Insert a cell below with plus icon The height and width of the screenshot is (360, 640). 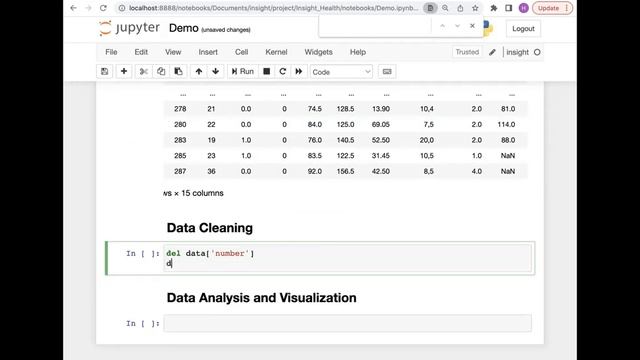click(x=124, y=71)
